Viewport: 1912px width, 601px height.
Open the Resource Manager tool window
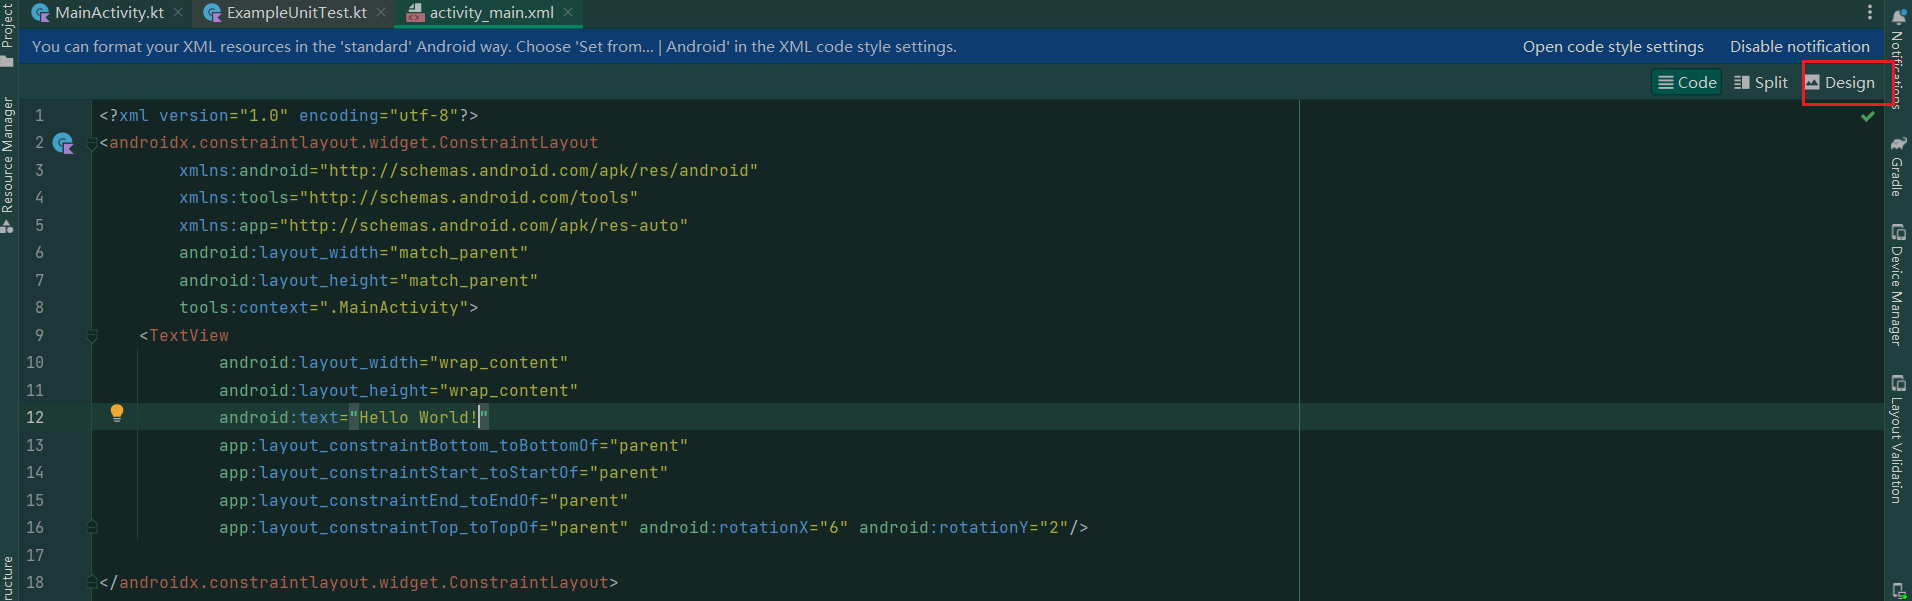coord(8,165)
